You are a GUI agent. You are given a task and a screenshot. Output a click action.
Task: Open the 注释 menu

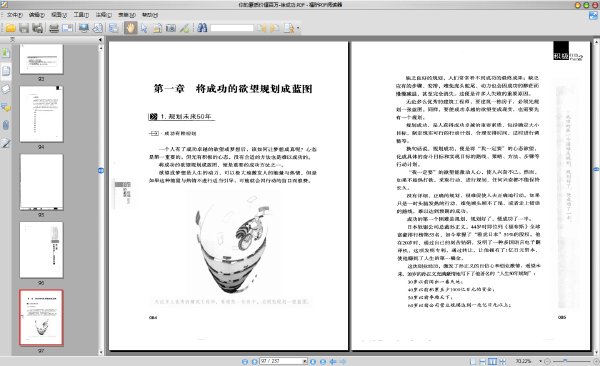click(104, 15)
